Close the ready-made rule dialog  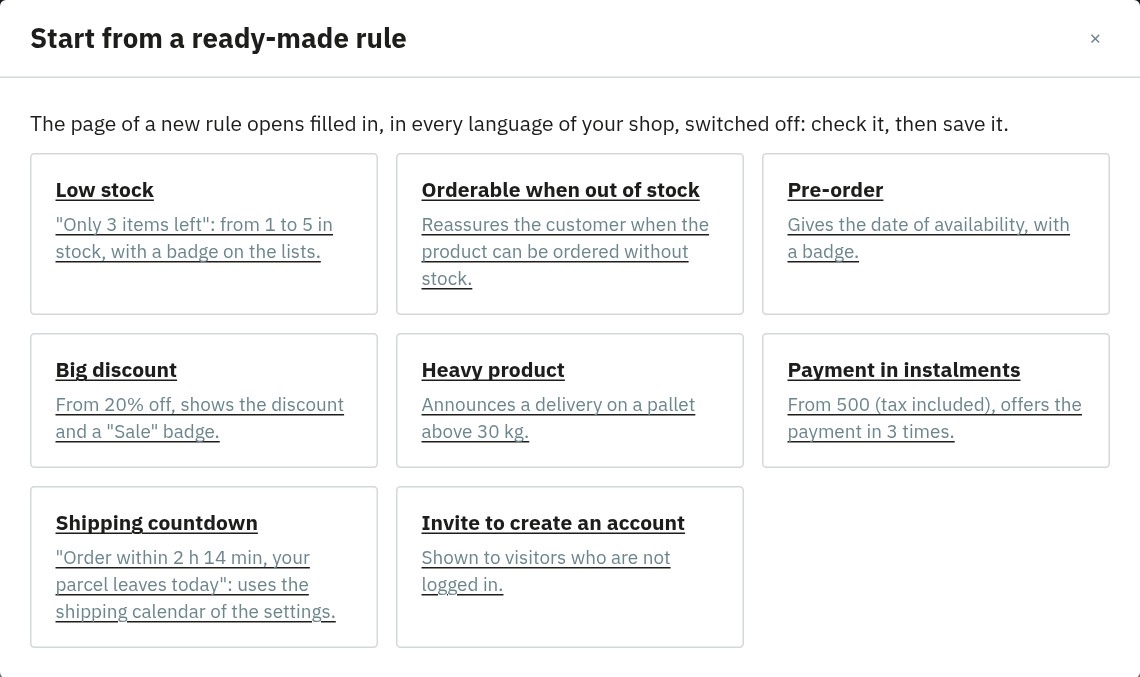pos(1095,39)
